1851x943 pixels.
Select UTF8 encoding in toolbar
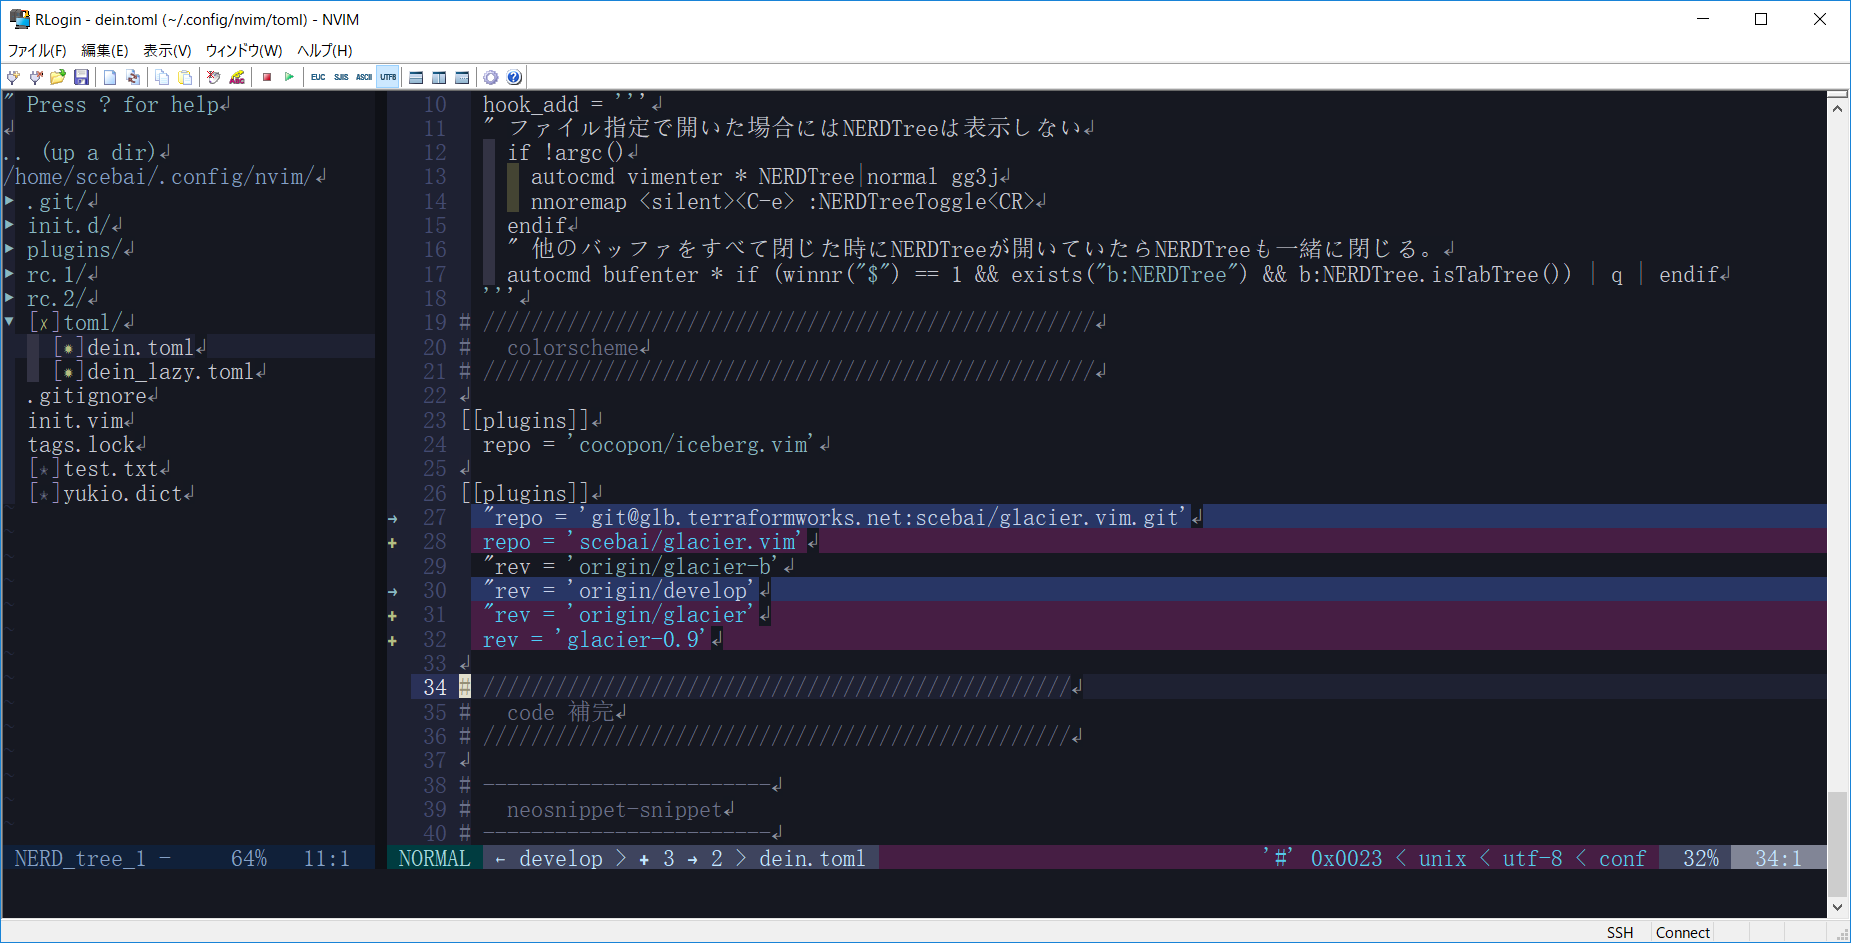(388, 77)
